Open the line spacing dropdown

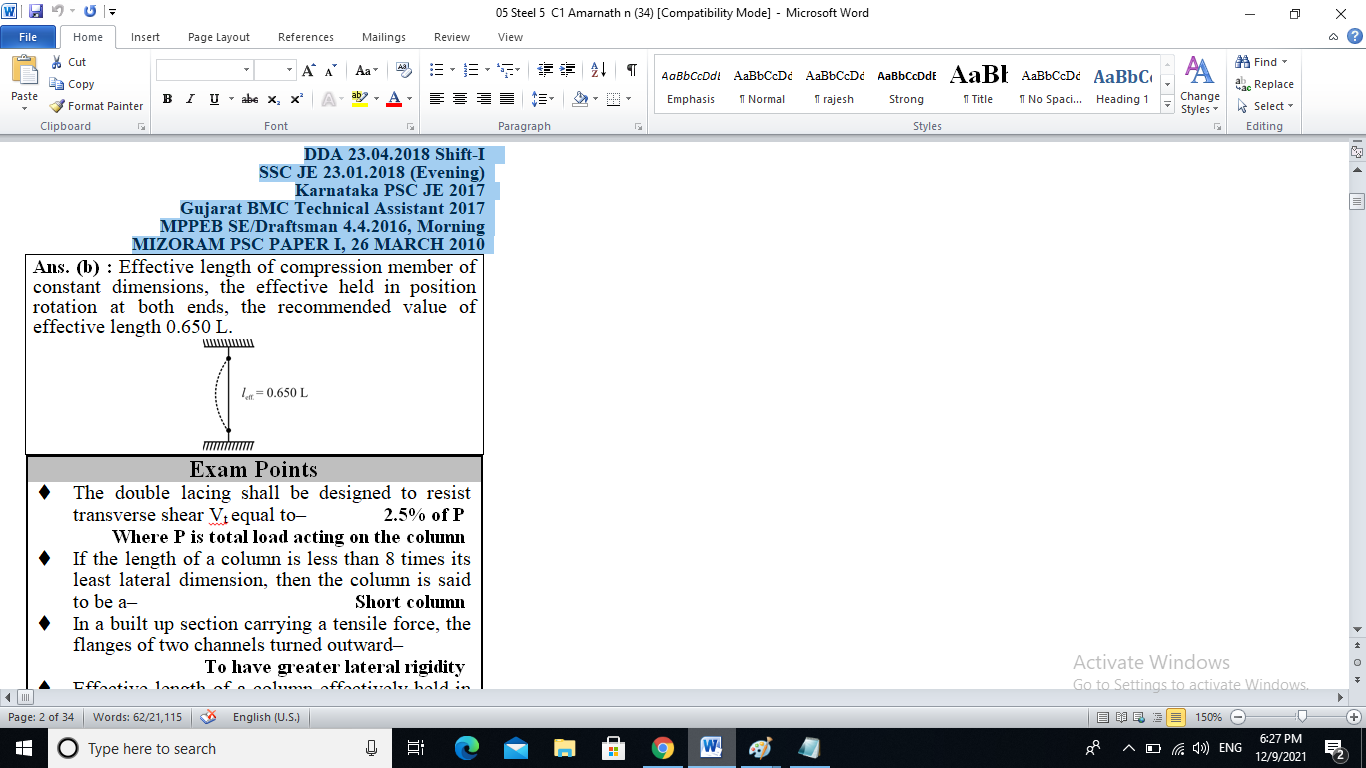pos(543,99)
